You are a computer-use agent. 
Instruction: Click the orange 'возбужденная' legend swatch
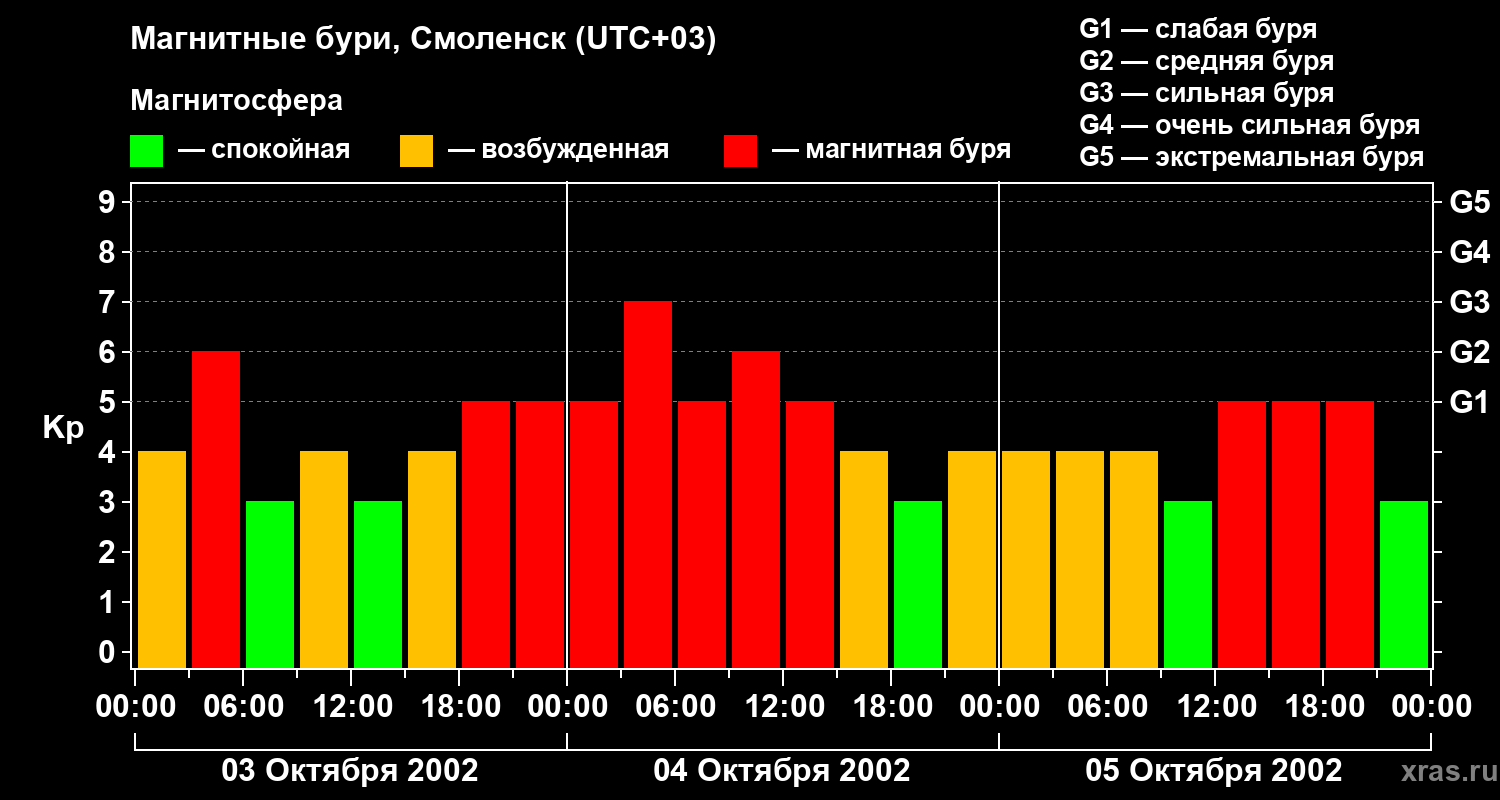pos(416,151)
